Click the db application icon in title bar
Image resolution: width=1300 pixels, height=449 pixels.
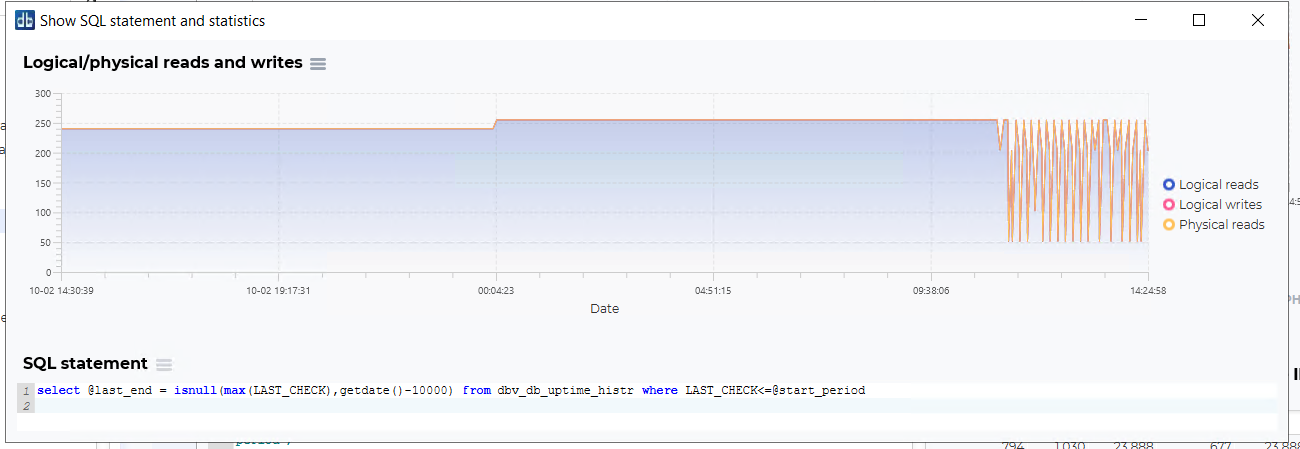[x=25, y=20]
